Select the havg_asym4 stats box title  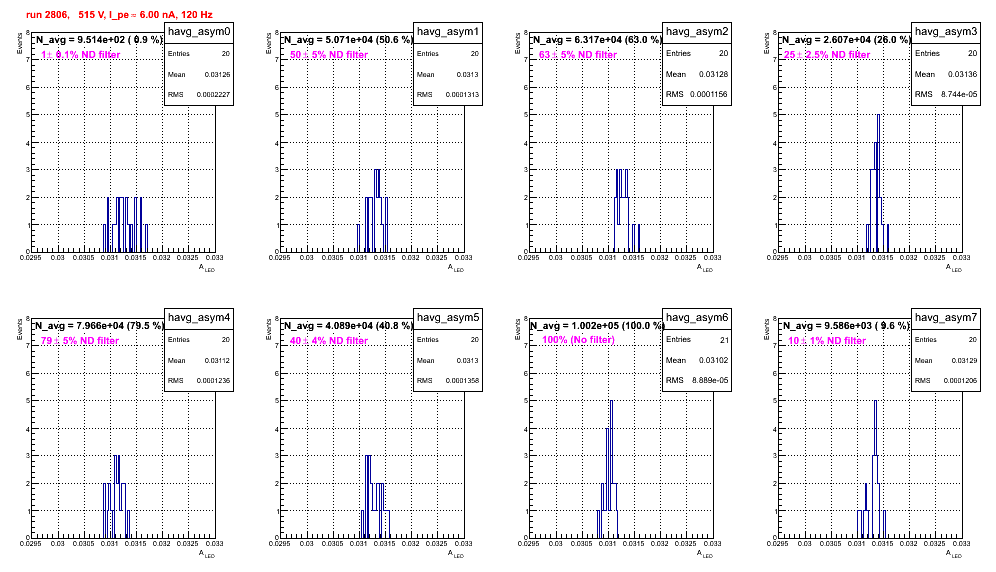199,318
